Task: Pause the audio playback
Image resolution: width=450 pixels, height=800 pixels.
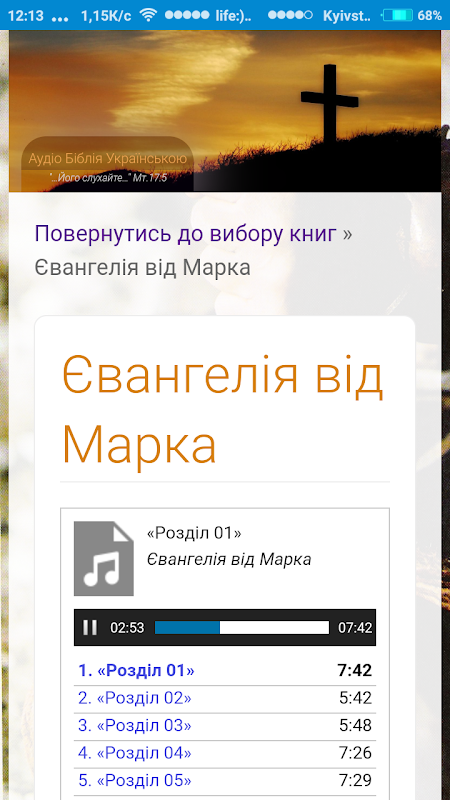Action: click(90, 628)
